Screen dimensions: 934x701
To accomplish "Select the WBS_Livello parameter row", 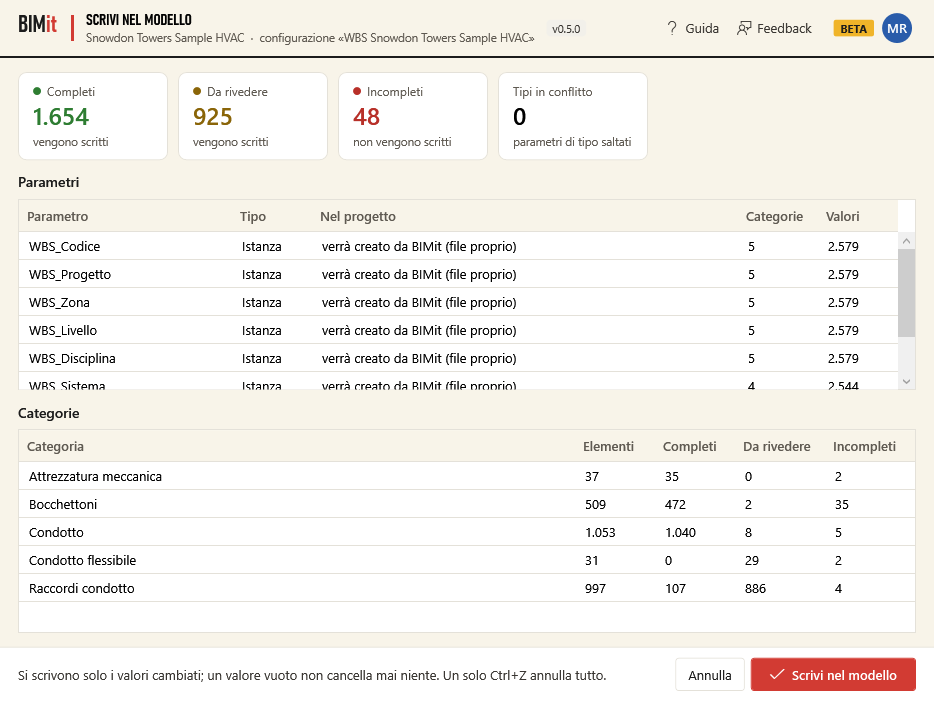I will 458,330.
